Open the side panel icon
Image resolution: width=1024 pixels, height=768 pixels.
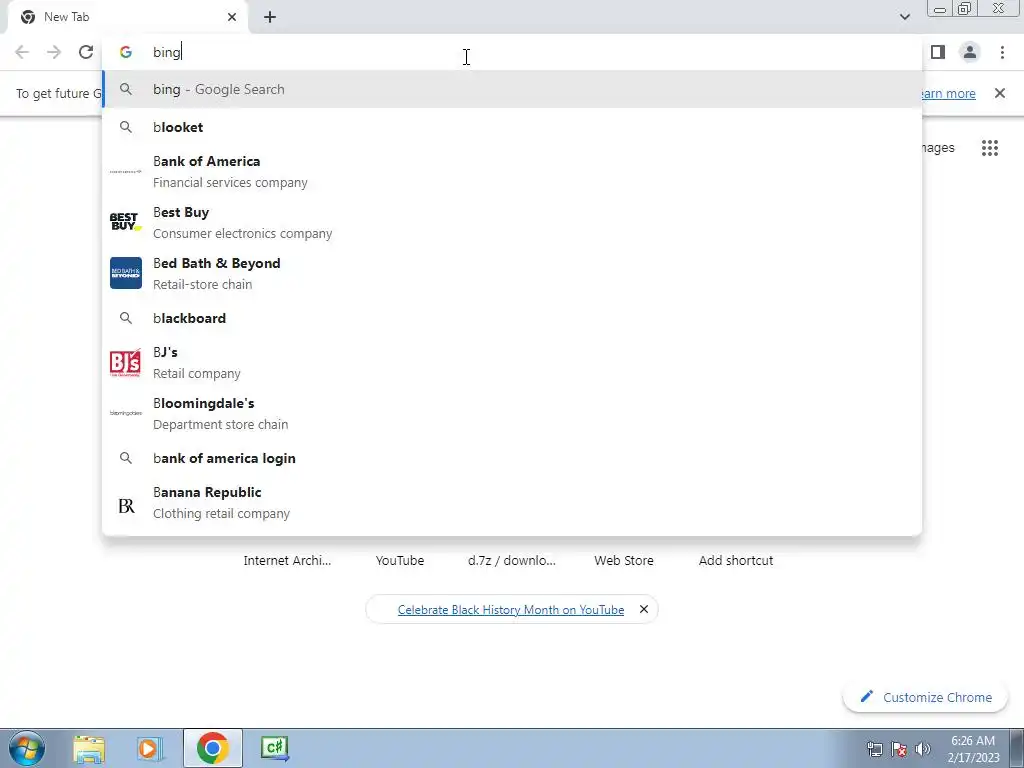[x=938, y=52]
